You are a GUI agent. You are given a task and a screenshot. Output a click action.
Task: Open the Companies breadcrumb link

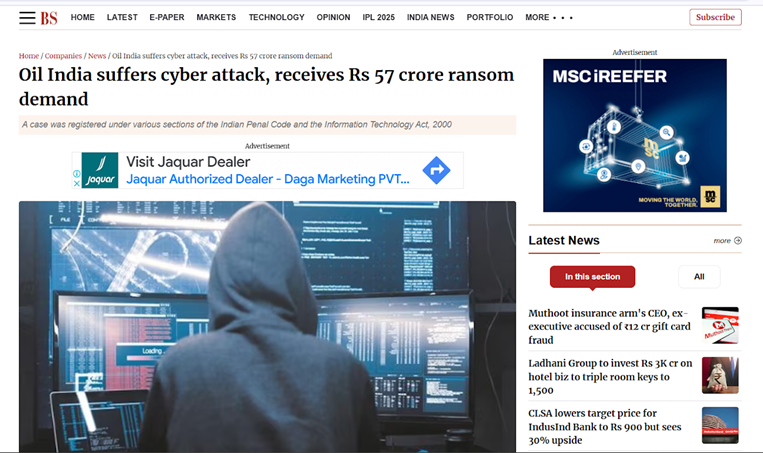tap(63, 56)
